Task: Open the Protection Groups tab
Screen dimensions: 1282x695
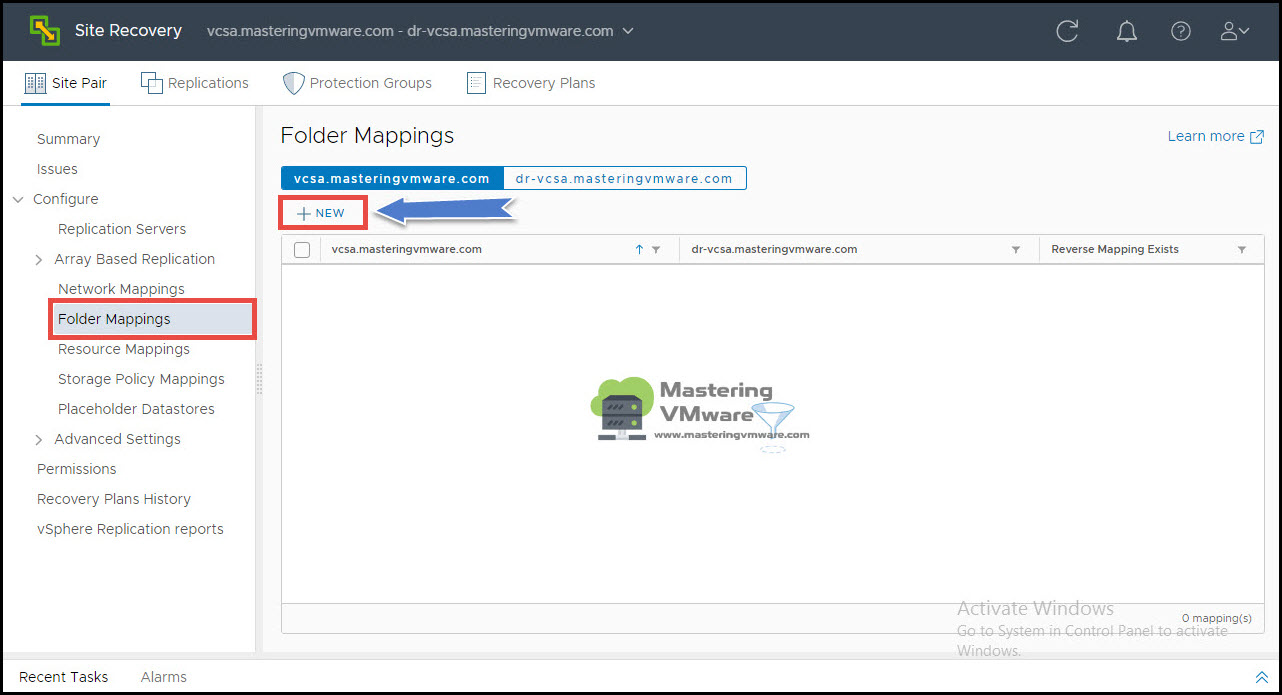Action: (358, 83)
